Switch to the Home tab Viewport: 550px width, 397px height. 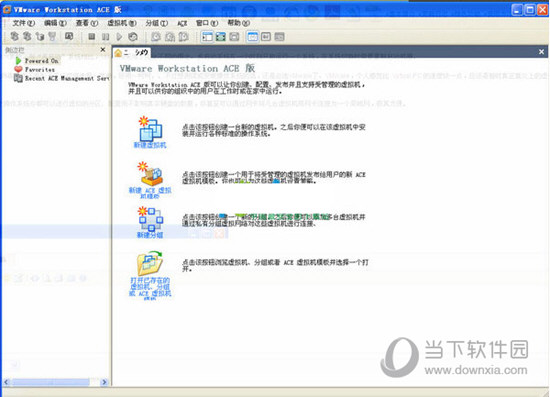point(132,53)
